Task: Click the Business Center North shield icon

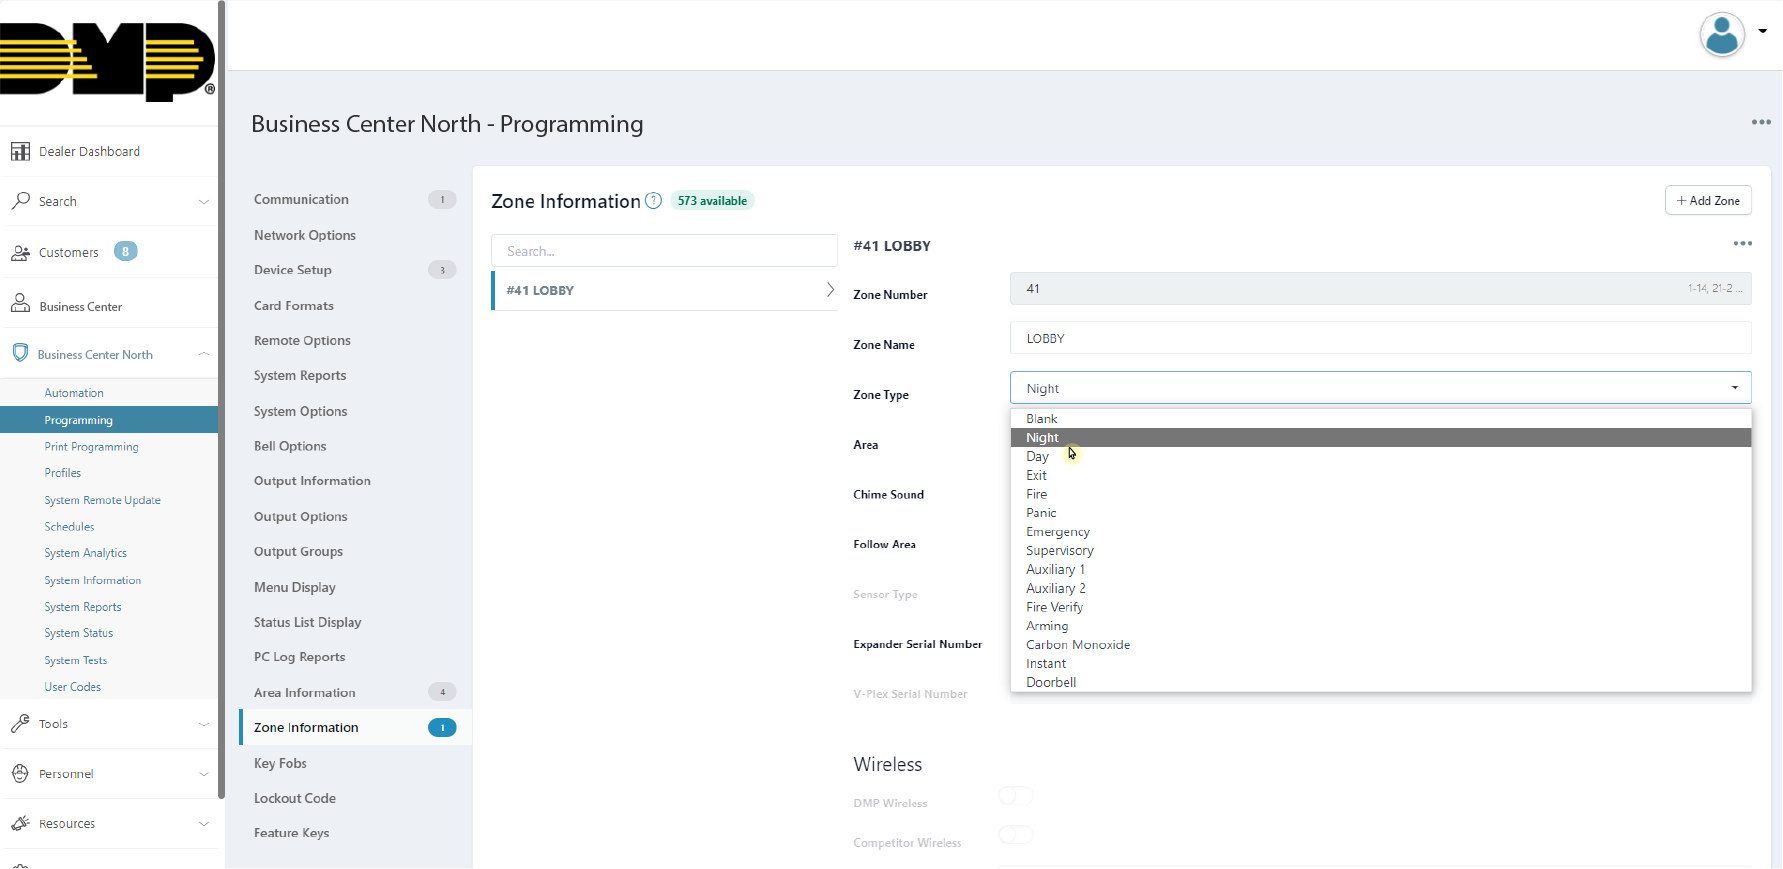Action: 20,354
